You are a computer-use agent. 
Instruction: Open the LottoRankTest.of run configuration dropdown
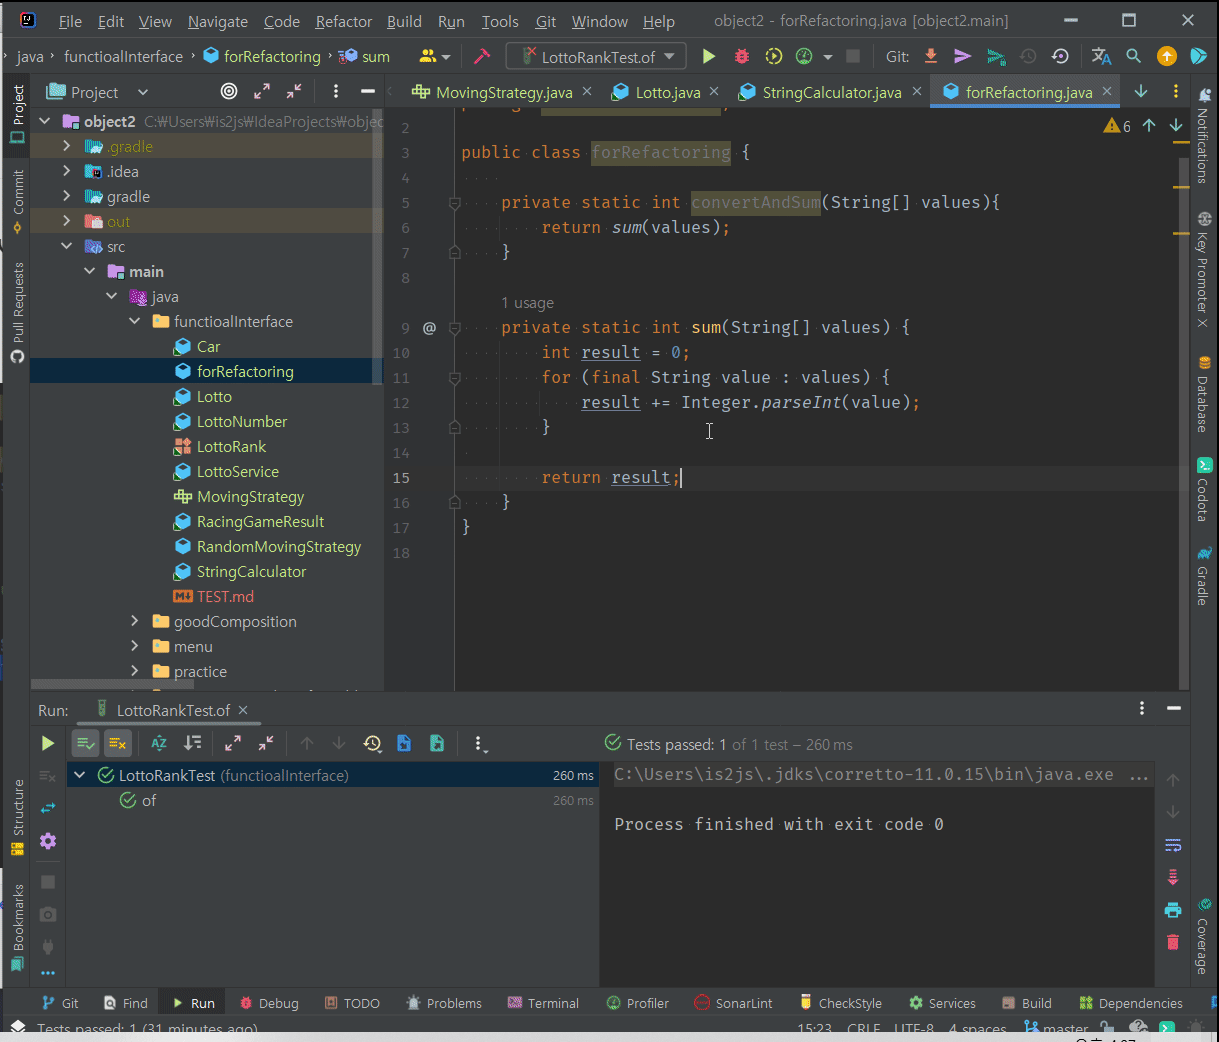(597, 57)
